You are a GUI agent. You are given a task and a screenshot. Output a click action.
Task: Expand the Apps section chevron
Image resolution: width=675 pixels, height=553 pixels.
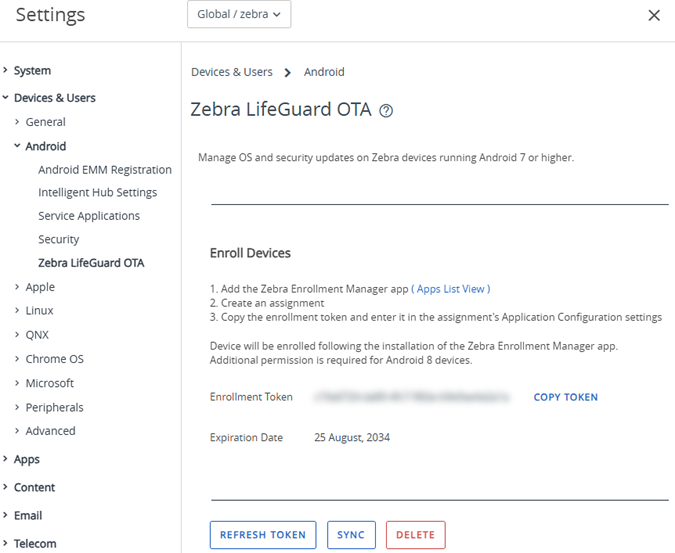point(5,459)
